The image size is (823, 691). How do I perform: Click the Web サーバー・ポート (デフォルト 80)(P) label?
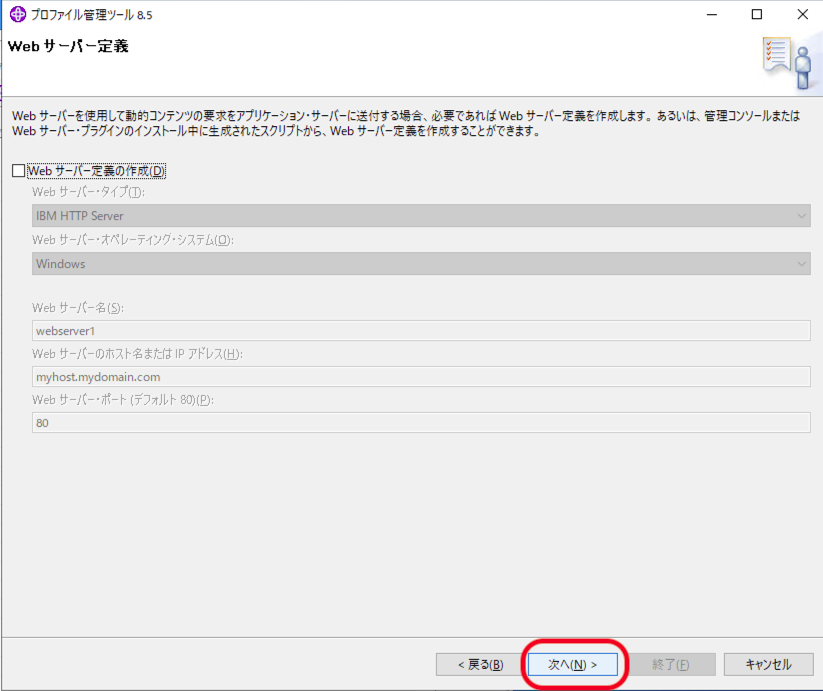point(123,400)
